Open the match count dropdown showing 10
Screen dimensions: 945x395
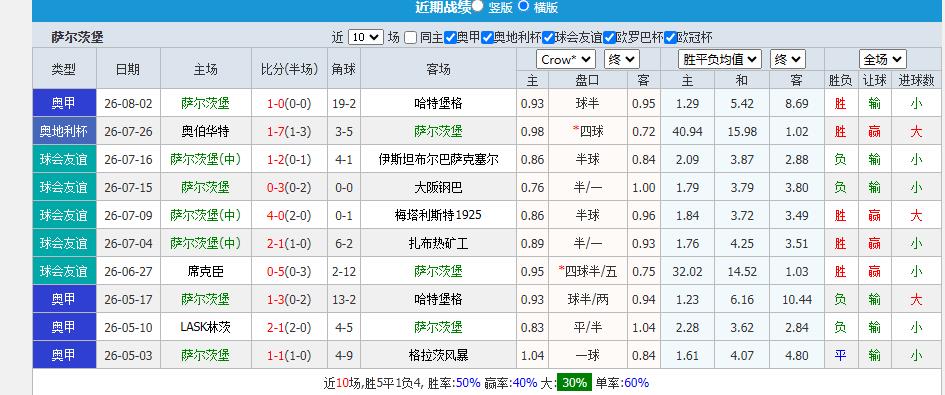click(x=366, y=37)
